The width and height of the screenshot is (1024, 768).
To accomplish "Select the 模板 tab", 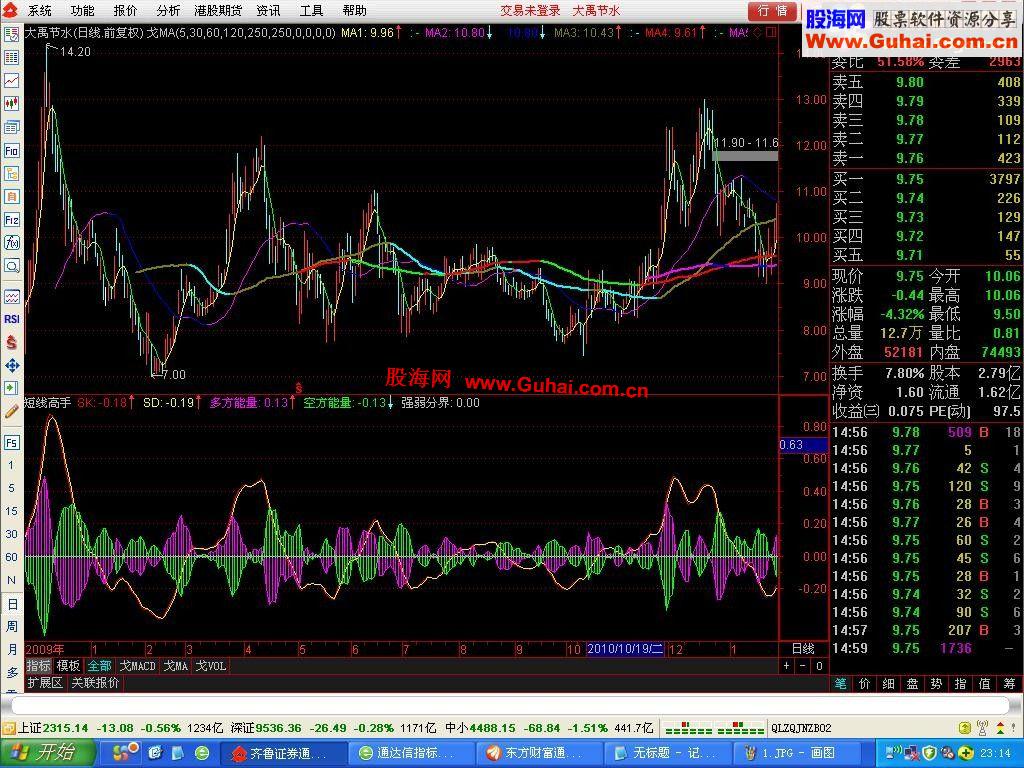I will [69, 666].
